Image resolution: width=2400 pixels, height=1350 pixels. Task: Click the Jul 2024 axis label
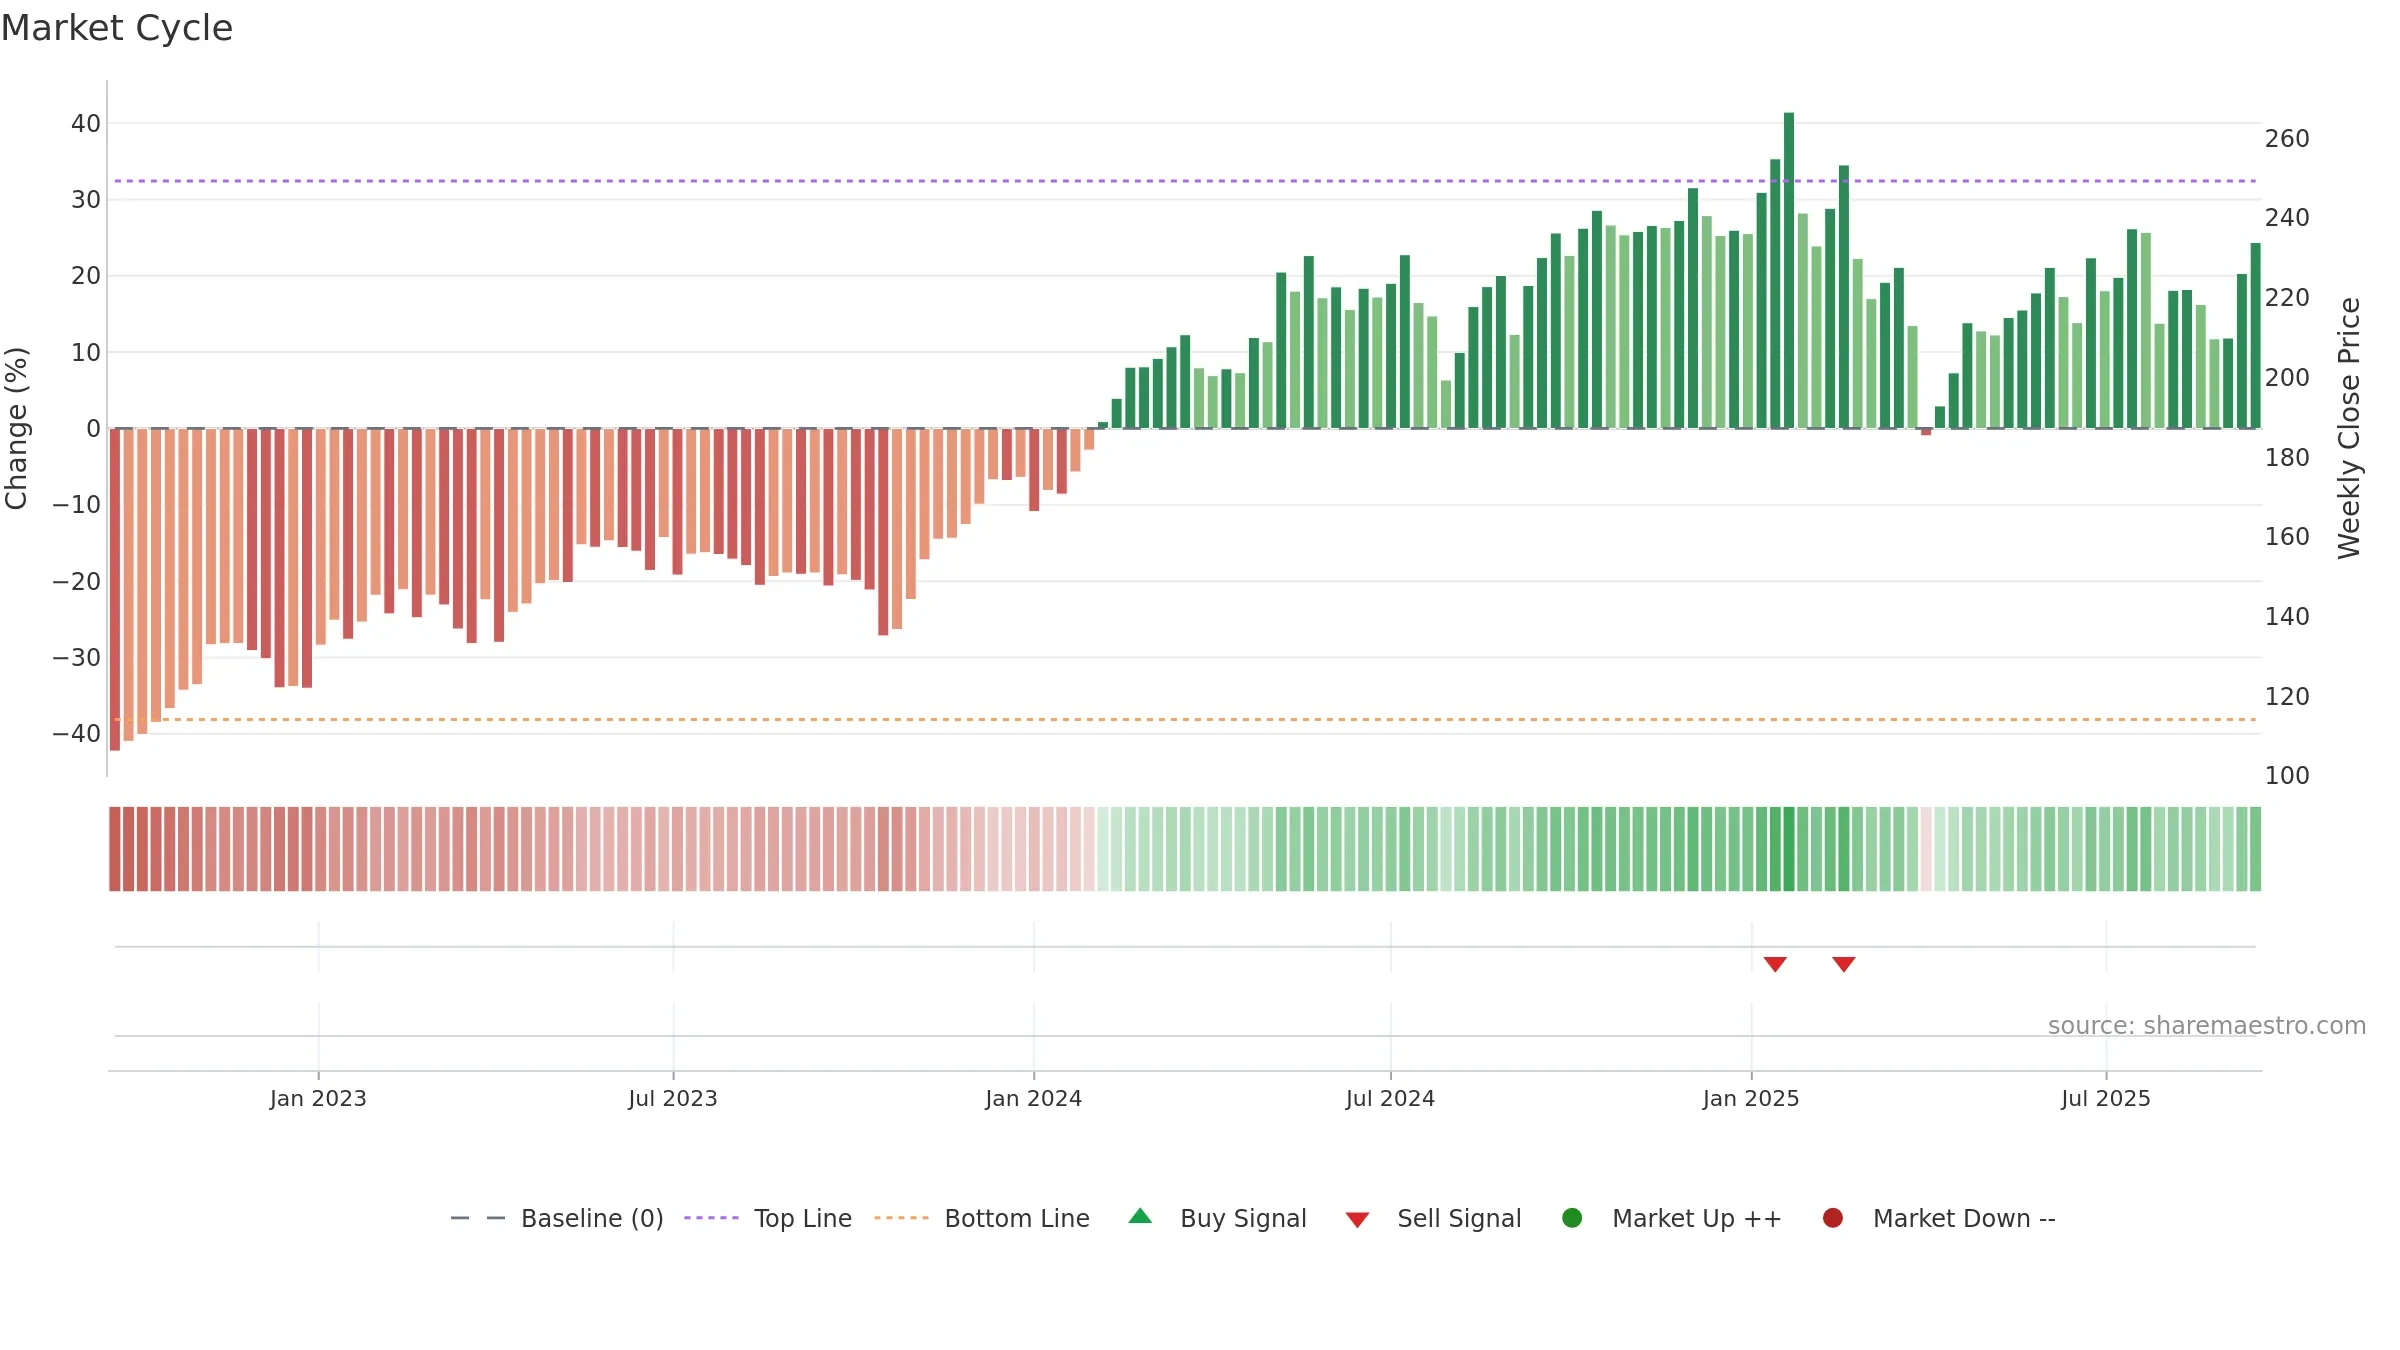pos(1390,1099)
